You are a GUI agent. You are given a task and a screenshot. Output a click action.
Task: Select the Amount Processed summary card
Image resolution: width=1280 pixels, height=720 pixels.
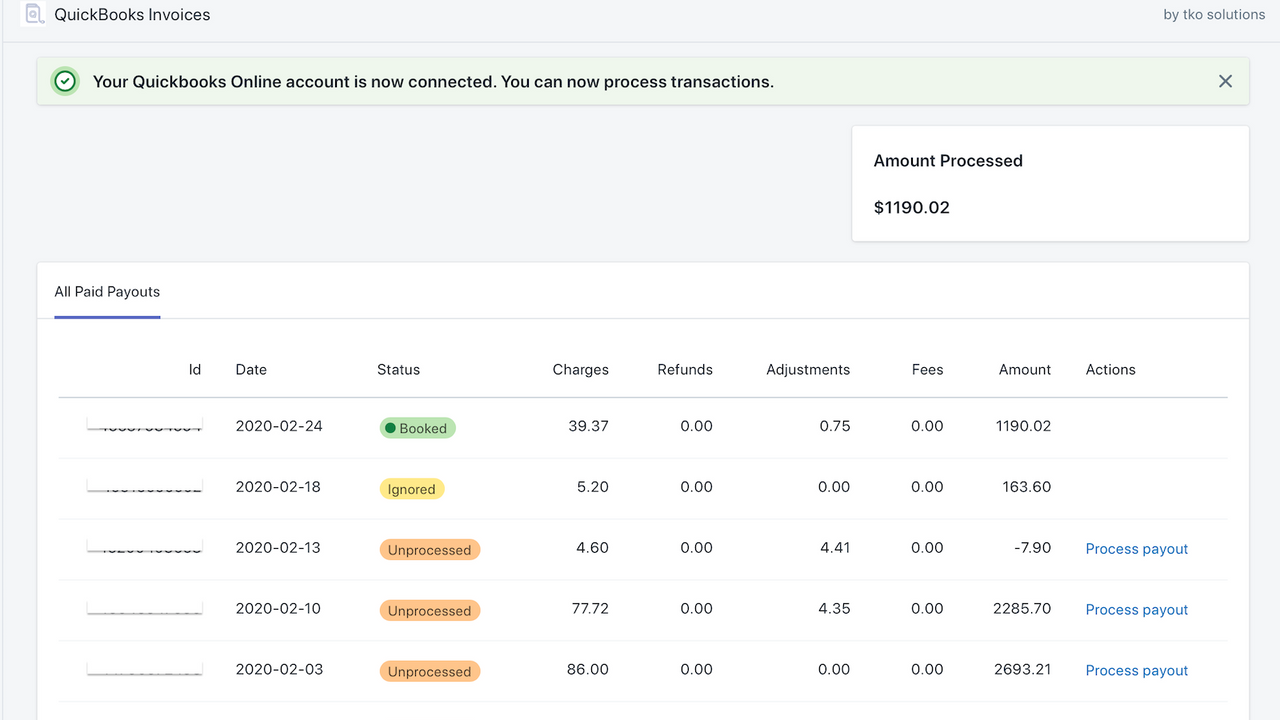point(1050,183)
